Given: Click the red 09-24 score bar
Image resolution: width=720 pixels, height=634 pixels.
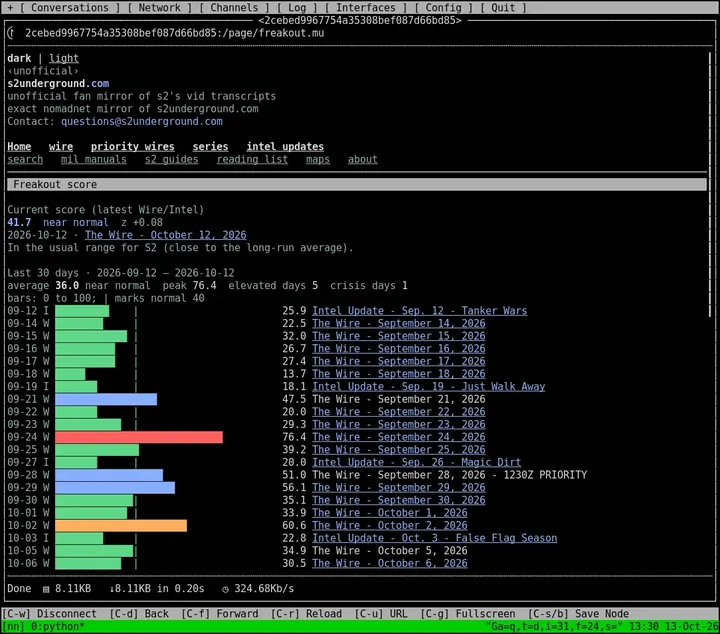Looking at the screenshot, I should [x=139, y=437].
